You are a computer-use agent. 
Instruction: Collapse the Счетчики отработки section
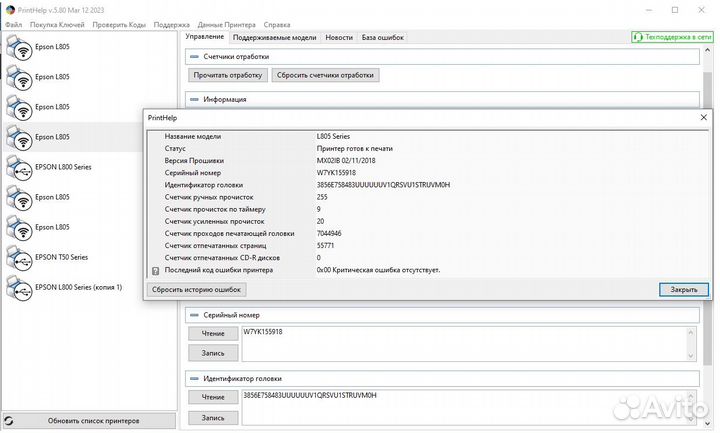pyautogui.click(x=194, y=56)
